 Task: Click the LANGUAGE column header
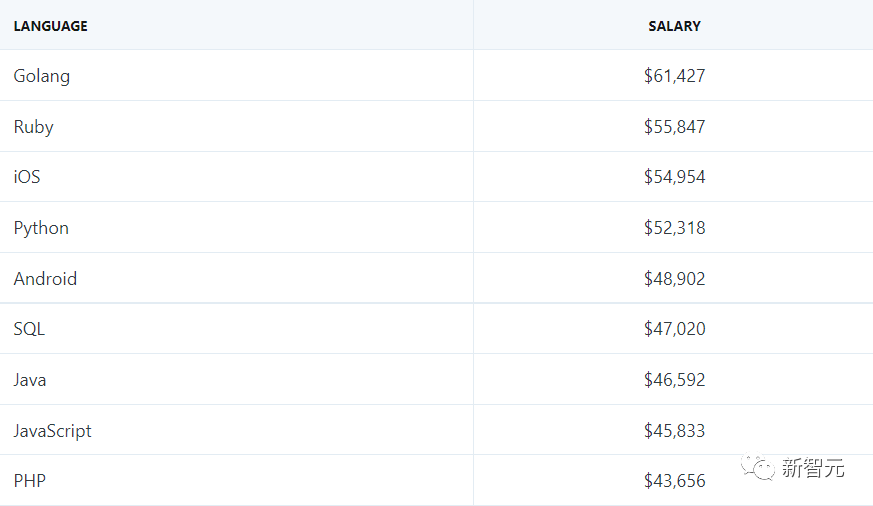[x=51, y=26]
